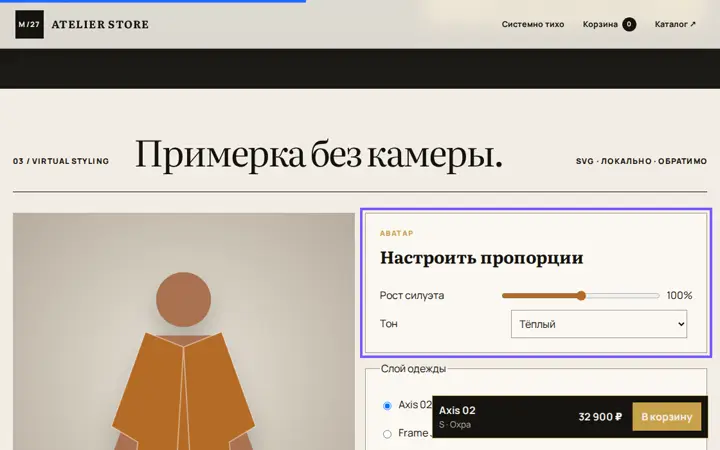The height and width of the screenshot is (450, 720).
Task: Open the Каталог link
Action: [x=675, y=24]
